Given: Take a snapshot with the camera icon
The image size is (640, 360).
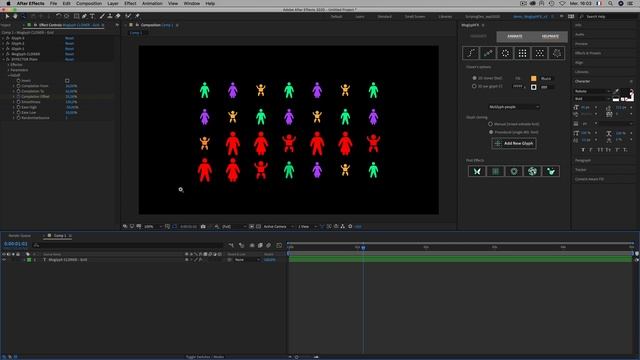Looking at the screenshot, I should [203, 227].
